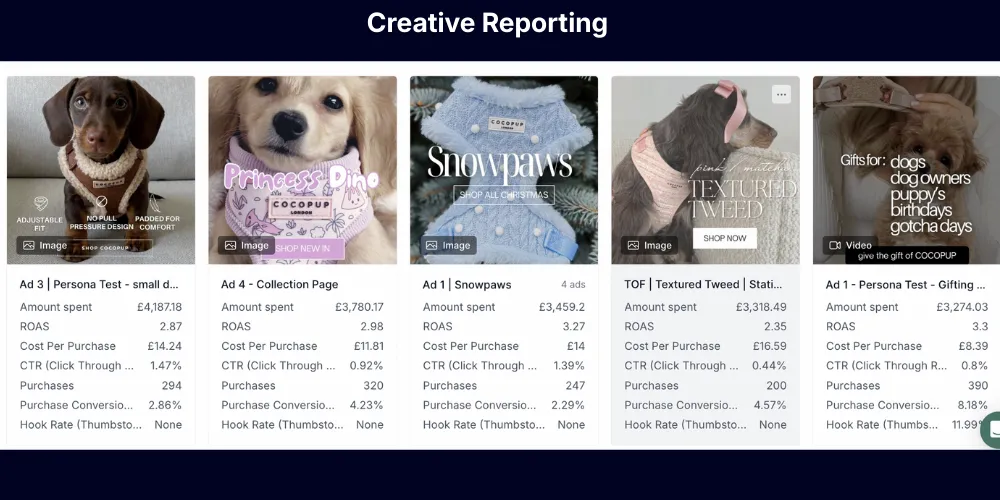Image resolution: width=1000 pixels, height=500 pixels.
Task: Open the Gifts for dogs video thumbnail
Action: click(906, 170)
